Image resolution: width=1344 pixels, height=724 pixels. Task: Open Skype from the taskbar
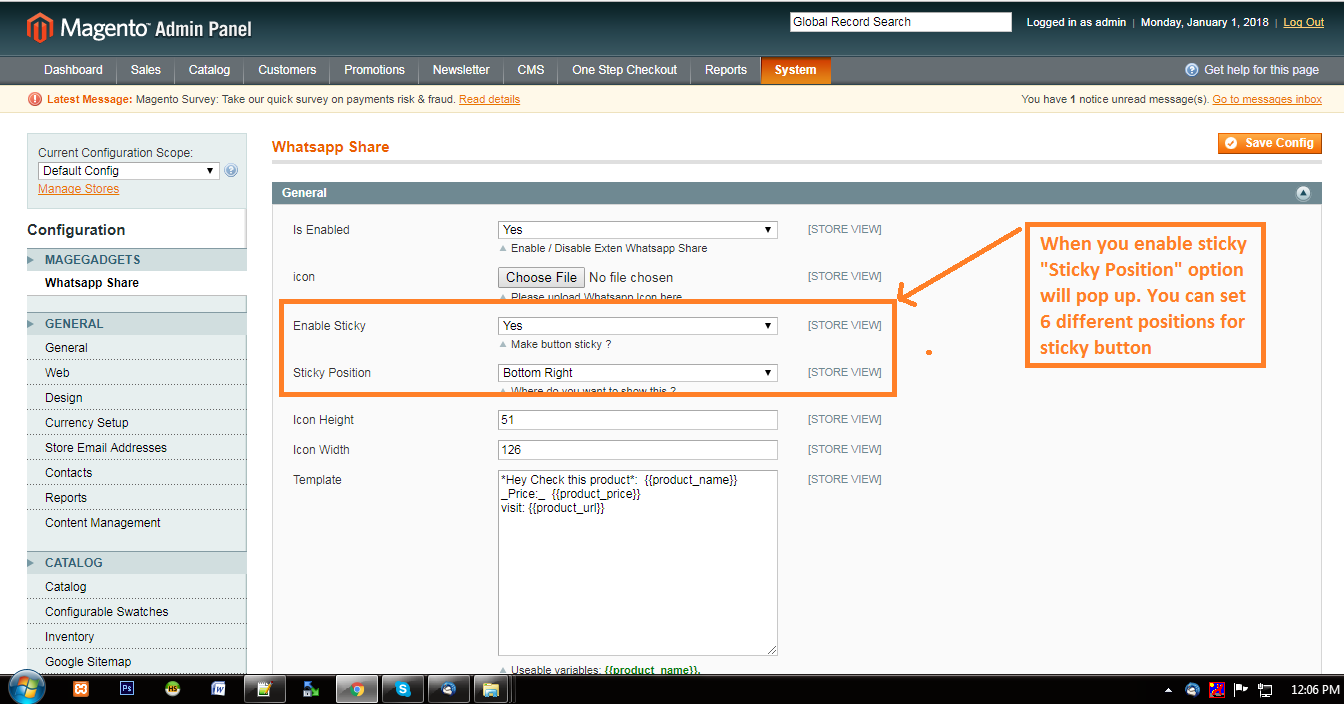click(x=403, y=689)
